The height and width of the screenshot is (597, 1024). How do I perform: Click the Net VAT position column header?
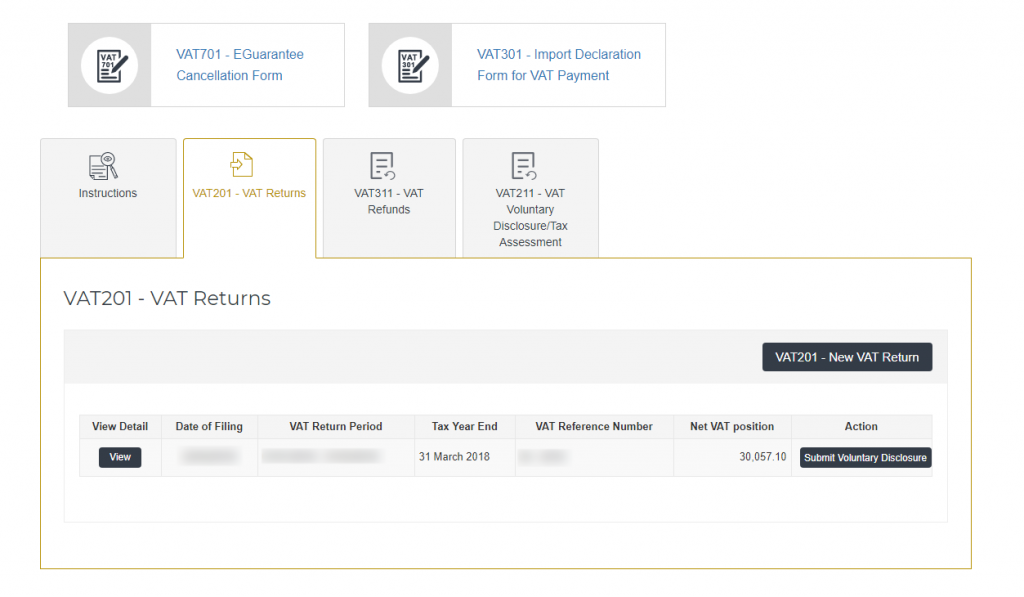tap(732, 427)
